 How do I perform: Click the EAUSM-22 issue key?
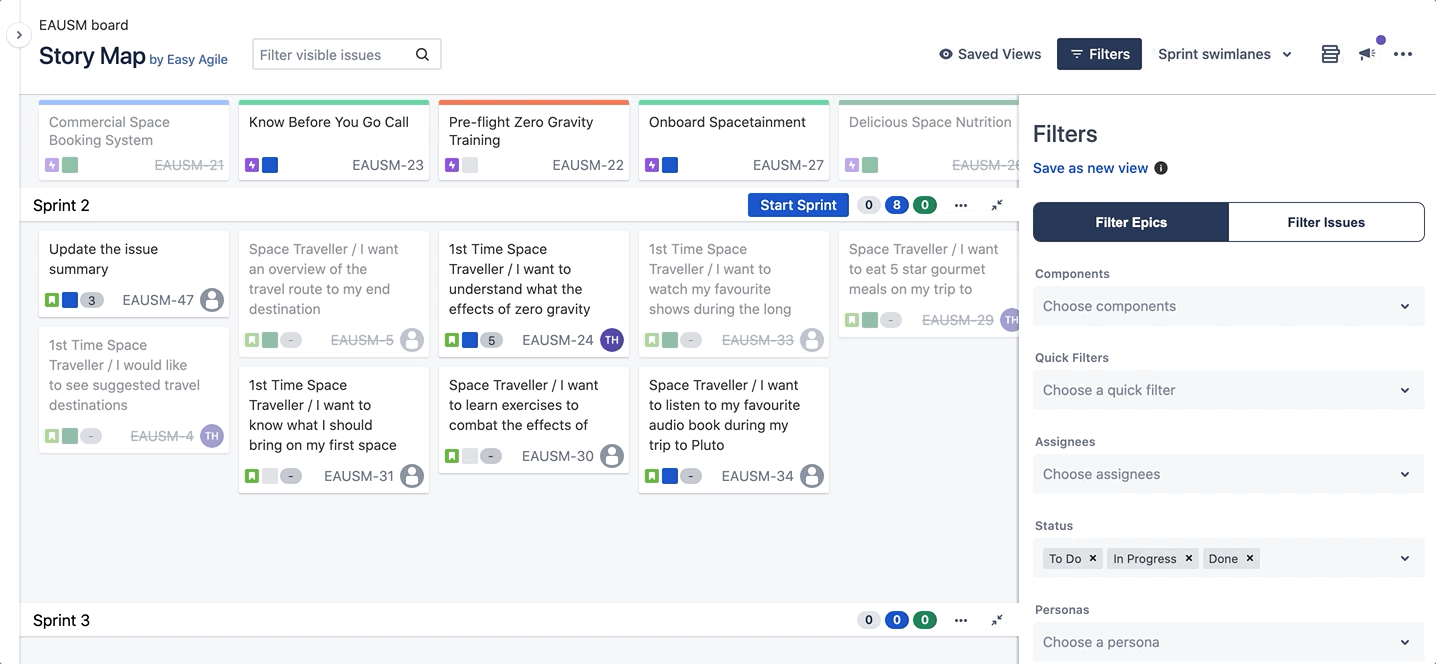pos(588,165)
